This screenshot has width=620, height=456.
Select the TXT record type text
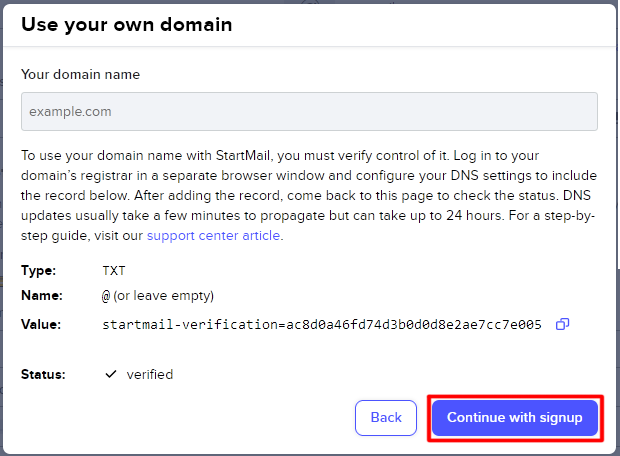click(x=114, y=271)
